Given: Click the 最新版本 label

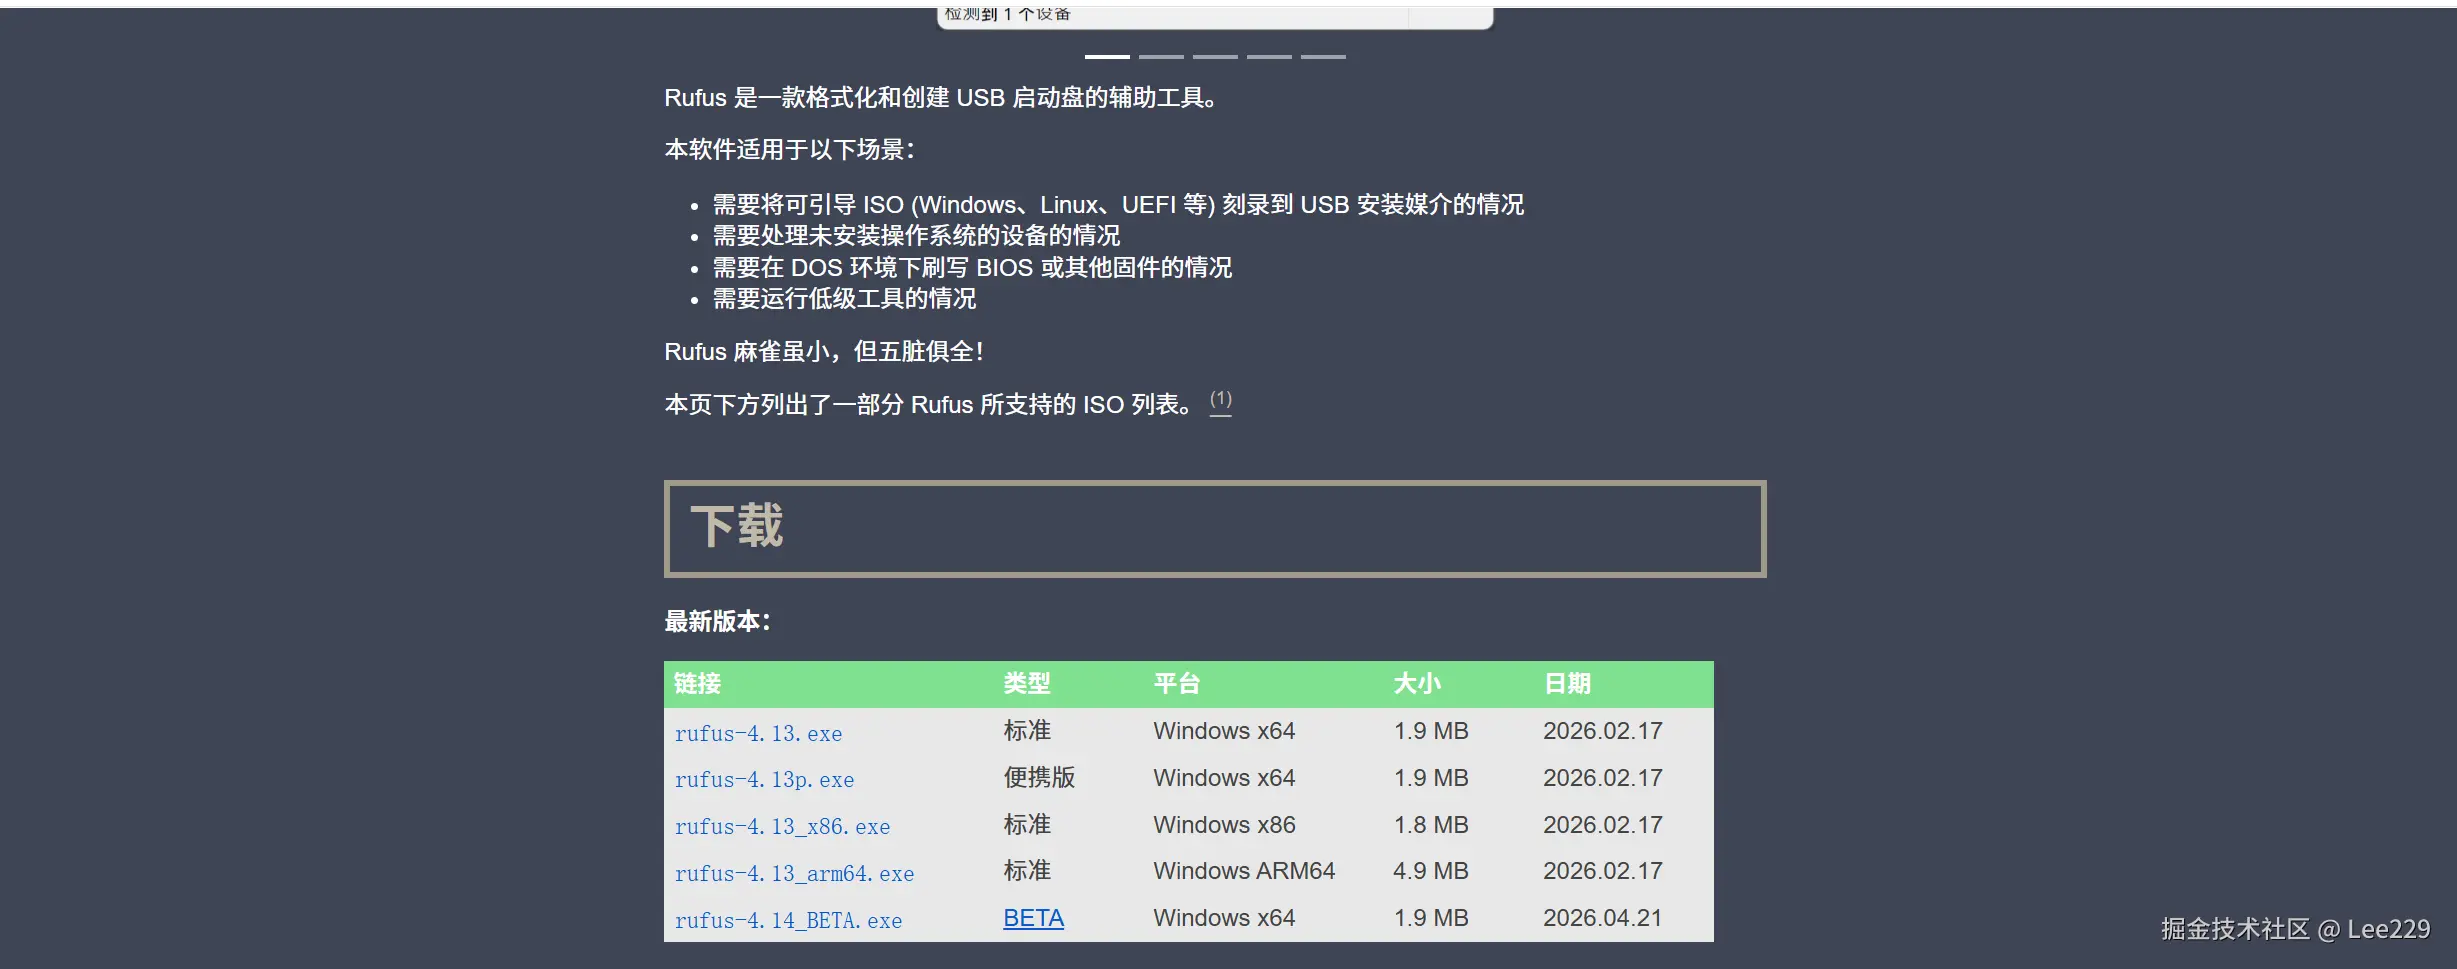Looking at the screenshot, I should point(717,621).
